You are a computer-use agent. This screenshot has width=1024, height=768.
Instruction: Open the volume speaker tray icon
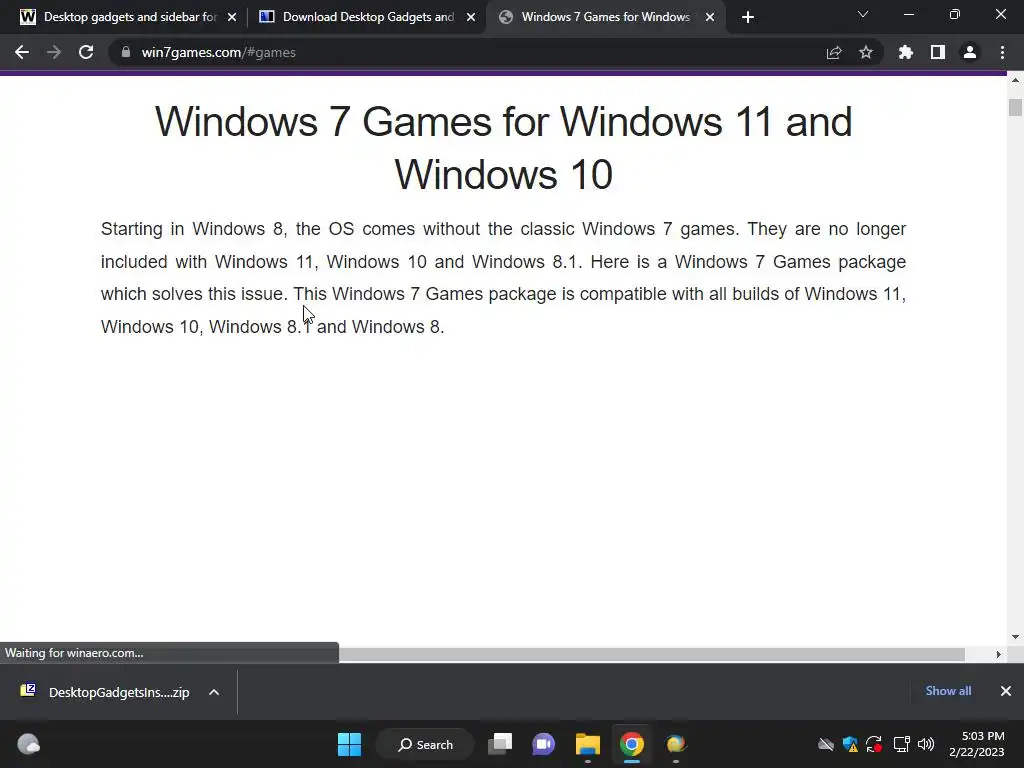click(926, 744)
